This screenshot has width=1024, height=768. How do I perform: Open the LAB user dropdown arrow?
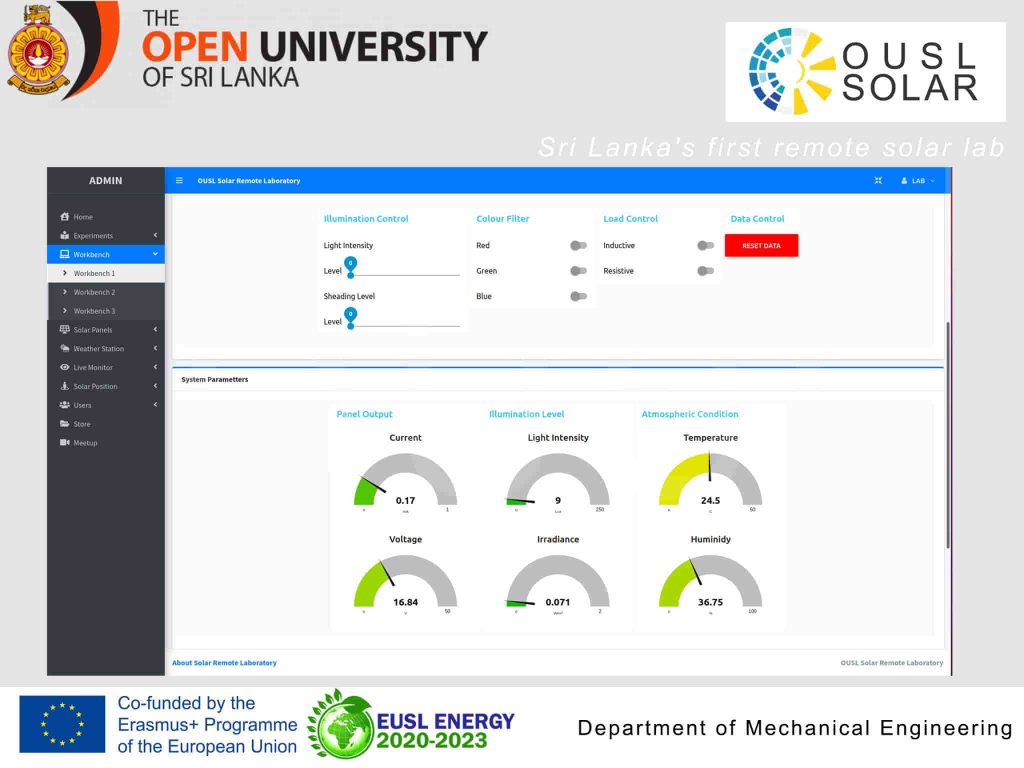pos(933,181)
